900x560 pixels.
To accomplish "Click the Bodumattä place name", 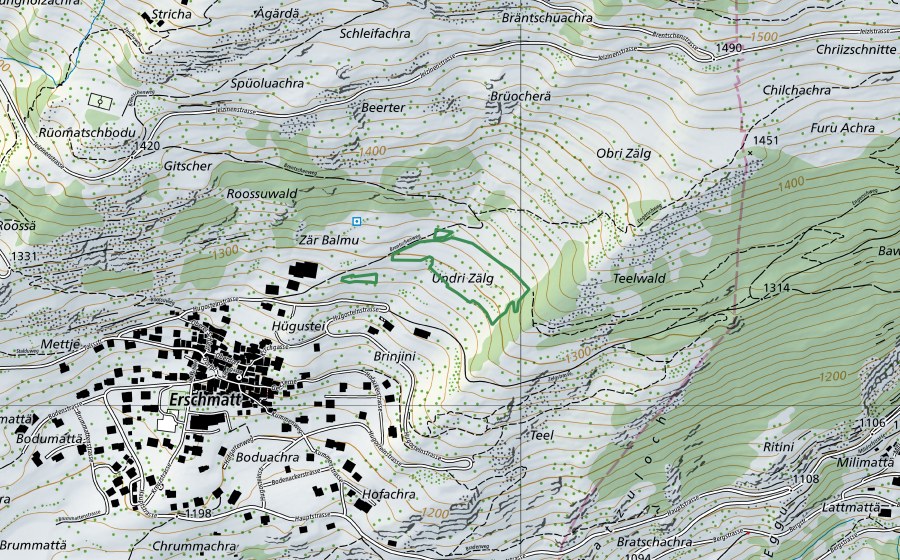I will pyautogui.click(x=50, y=438).
